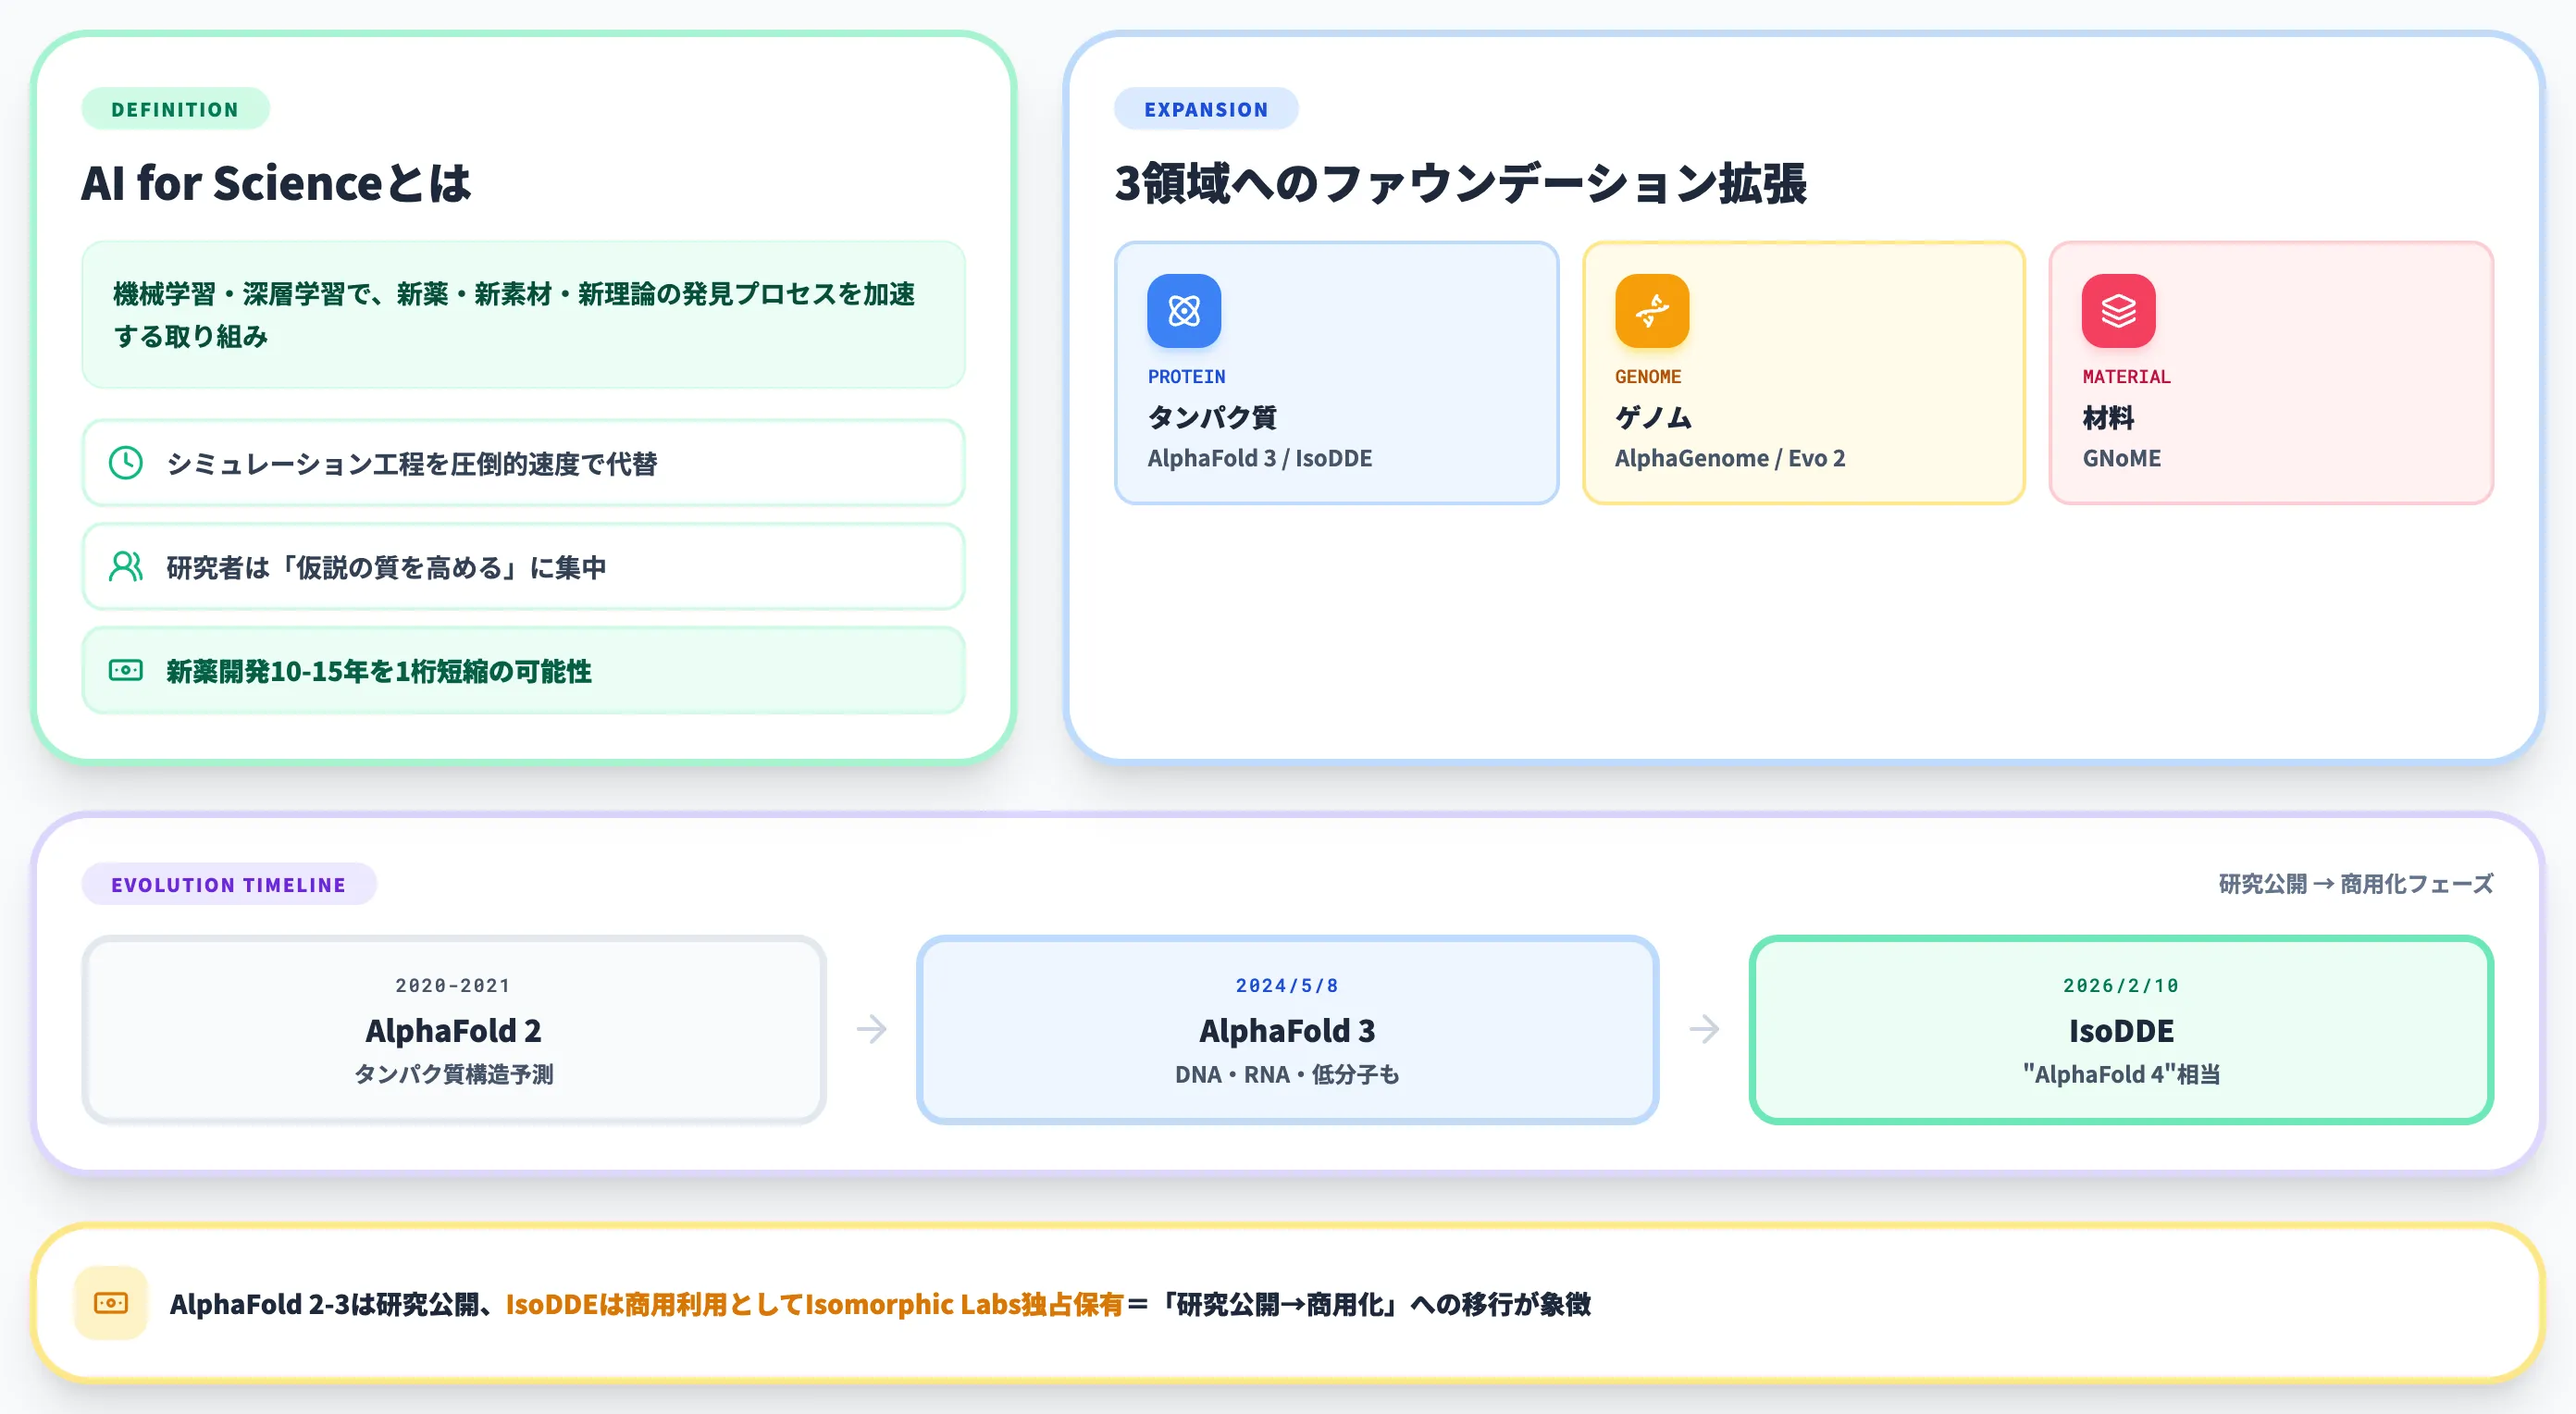Click the orange DNA Genome icon
2576x1414 pixels.
1652,311
